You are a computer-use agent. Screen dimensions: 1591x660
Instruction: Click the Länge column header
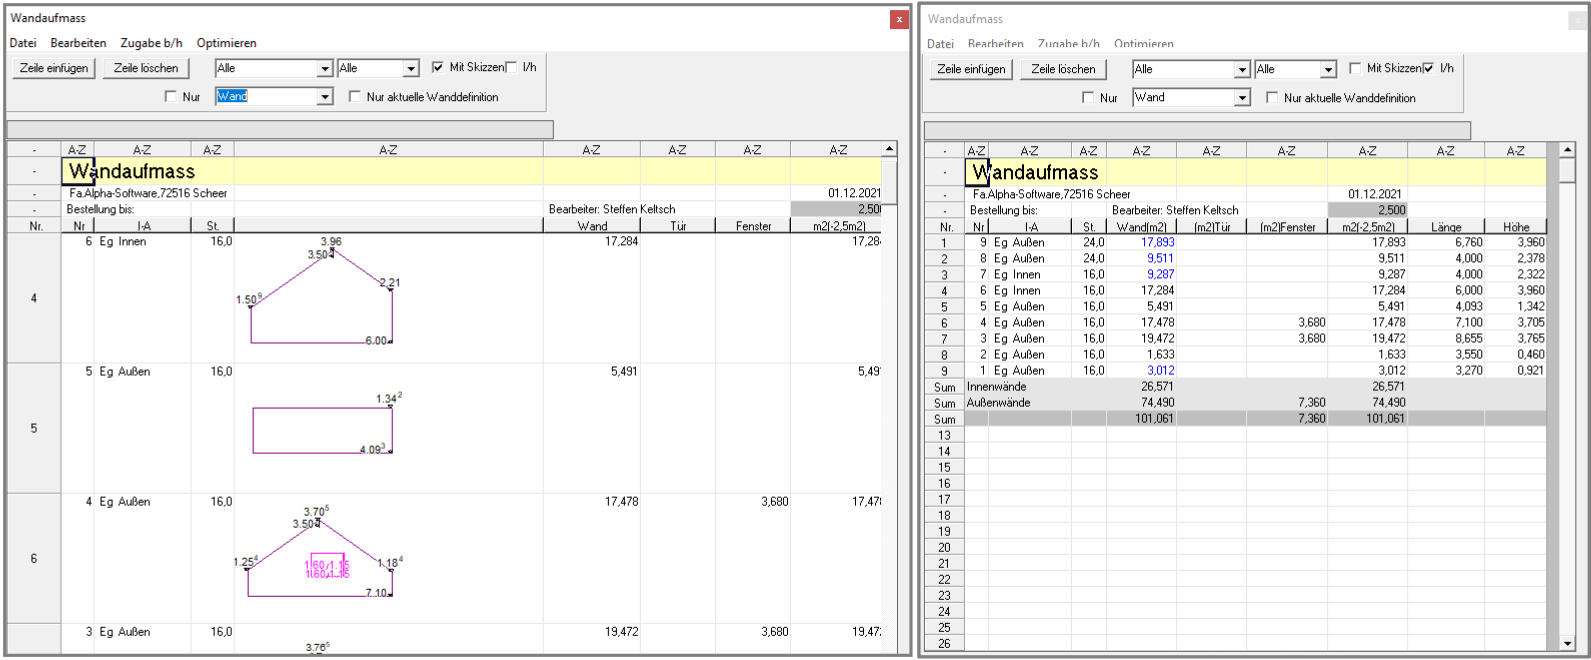(1445, 227)
